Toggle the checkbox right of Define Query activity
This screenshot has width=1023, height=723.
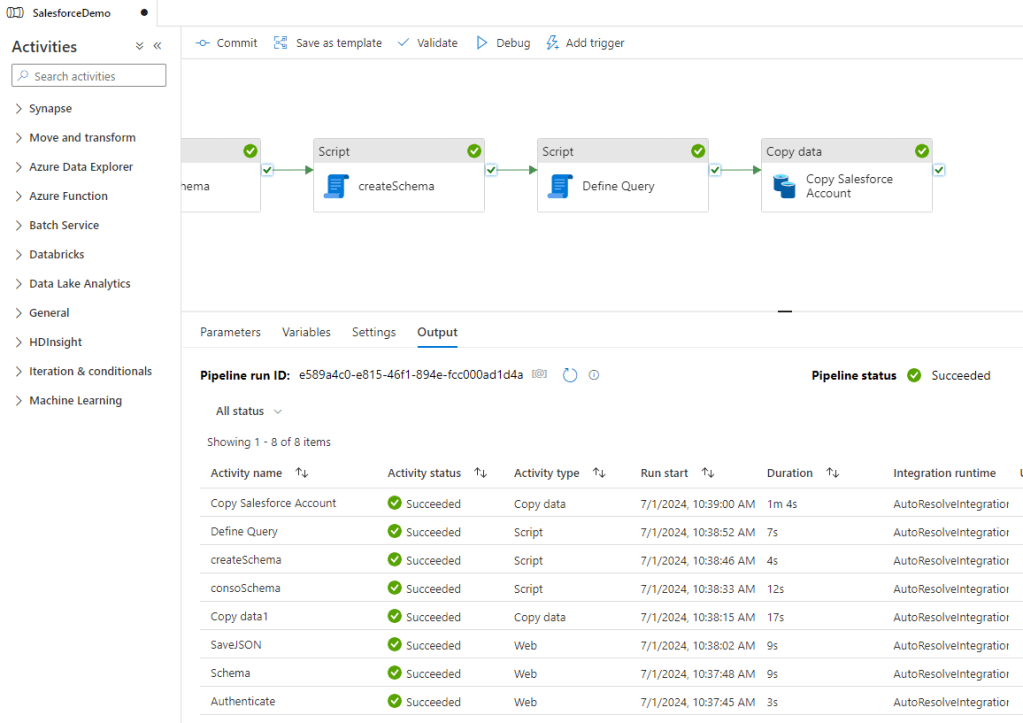coord(715,170)
